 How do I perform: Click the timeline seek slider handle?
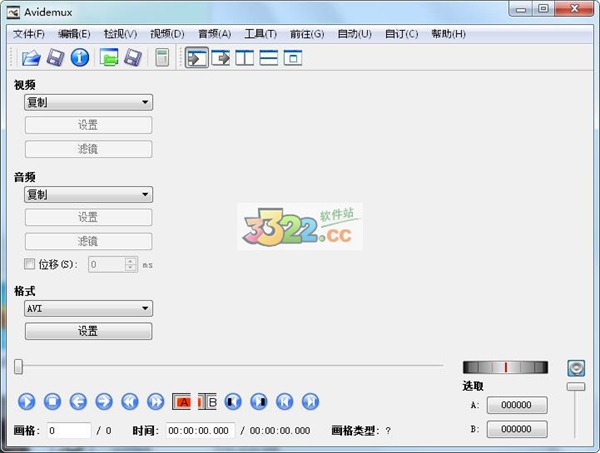pos(18,366)
